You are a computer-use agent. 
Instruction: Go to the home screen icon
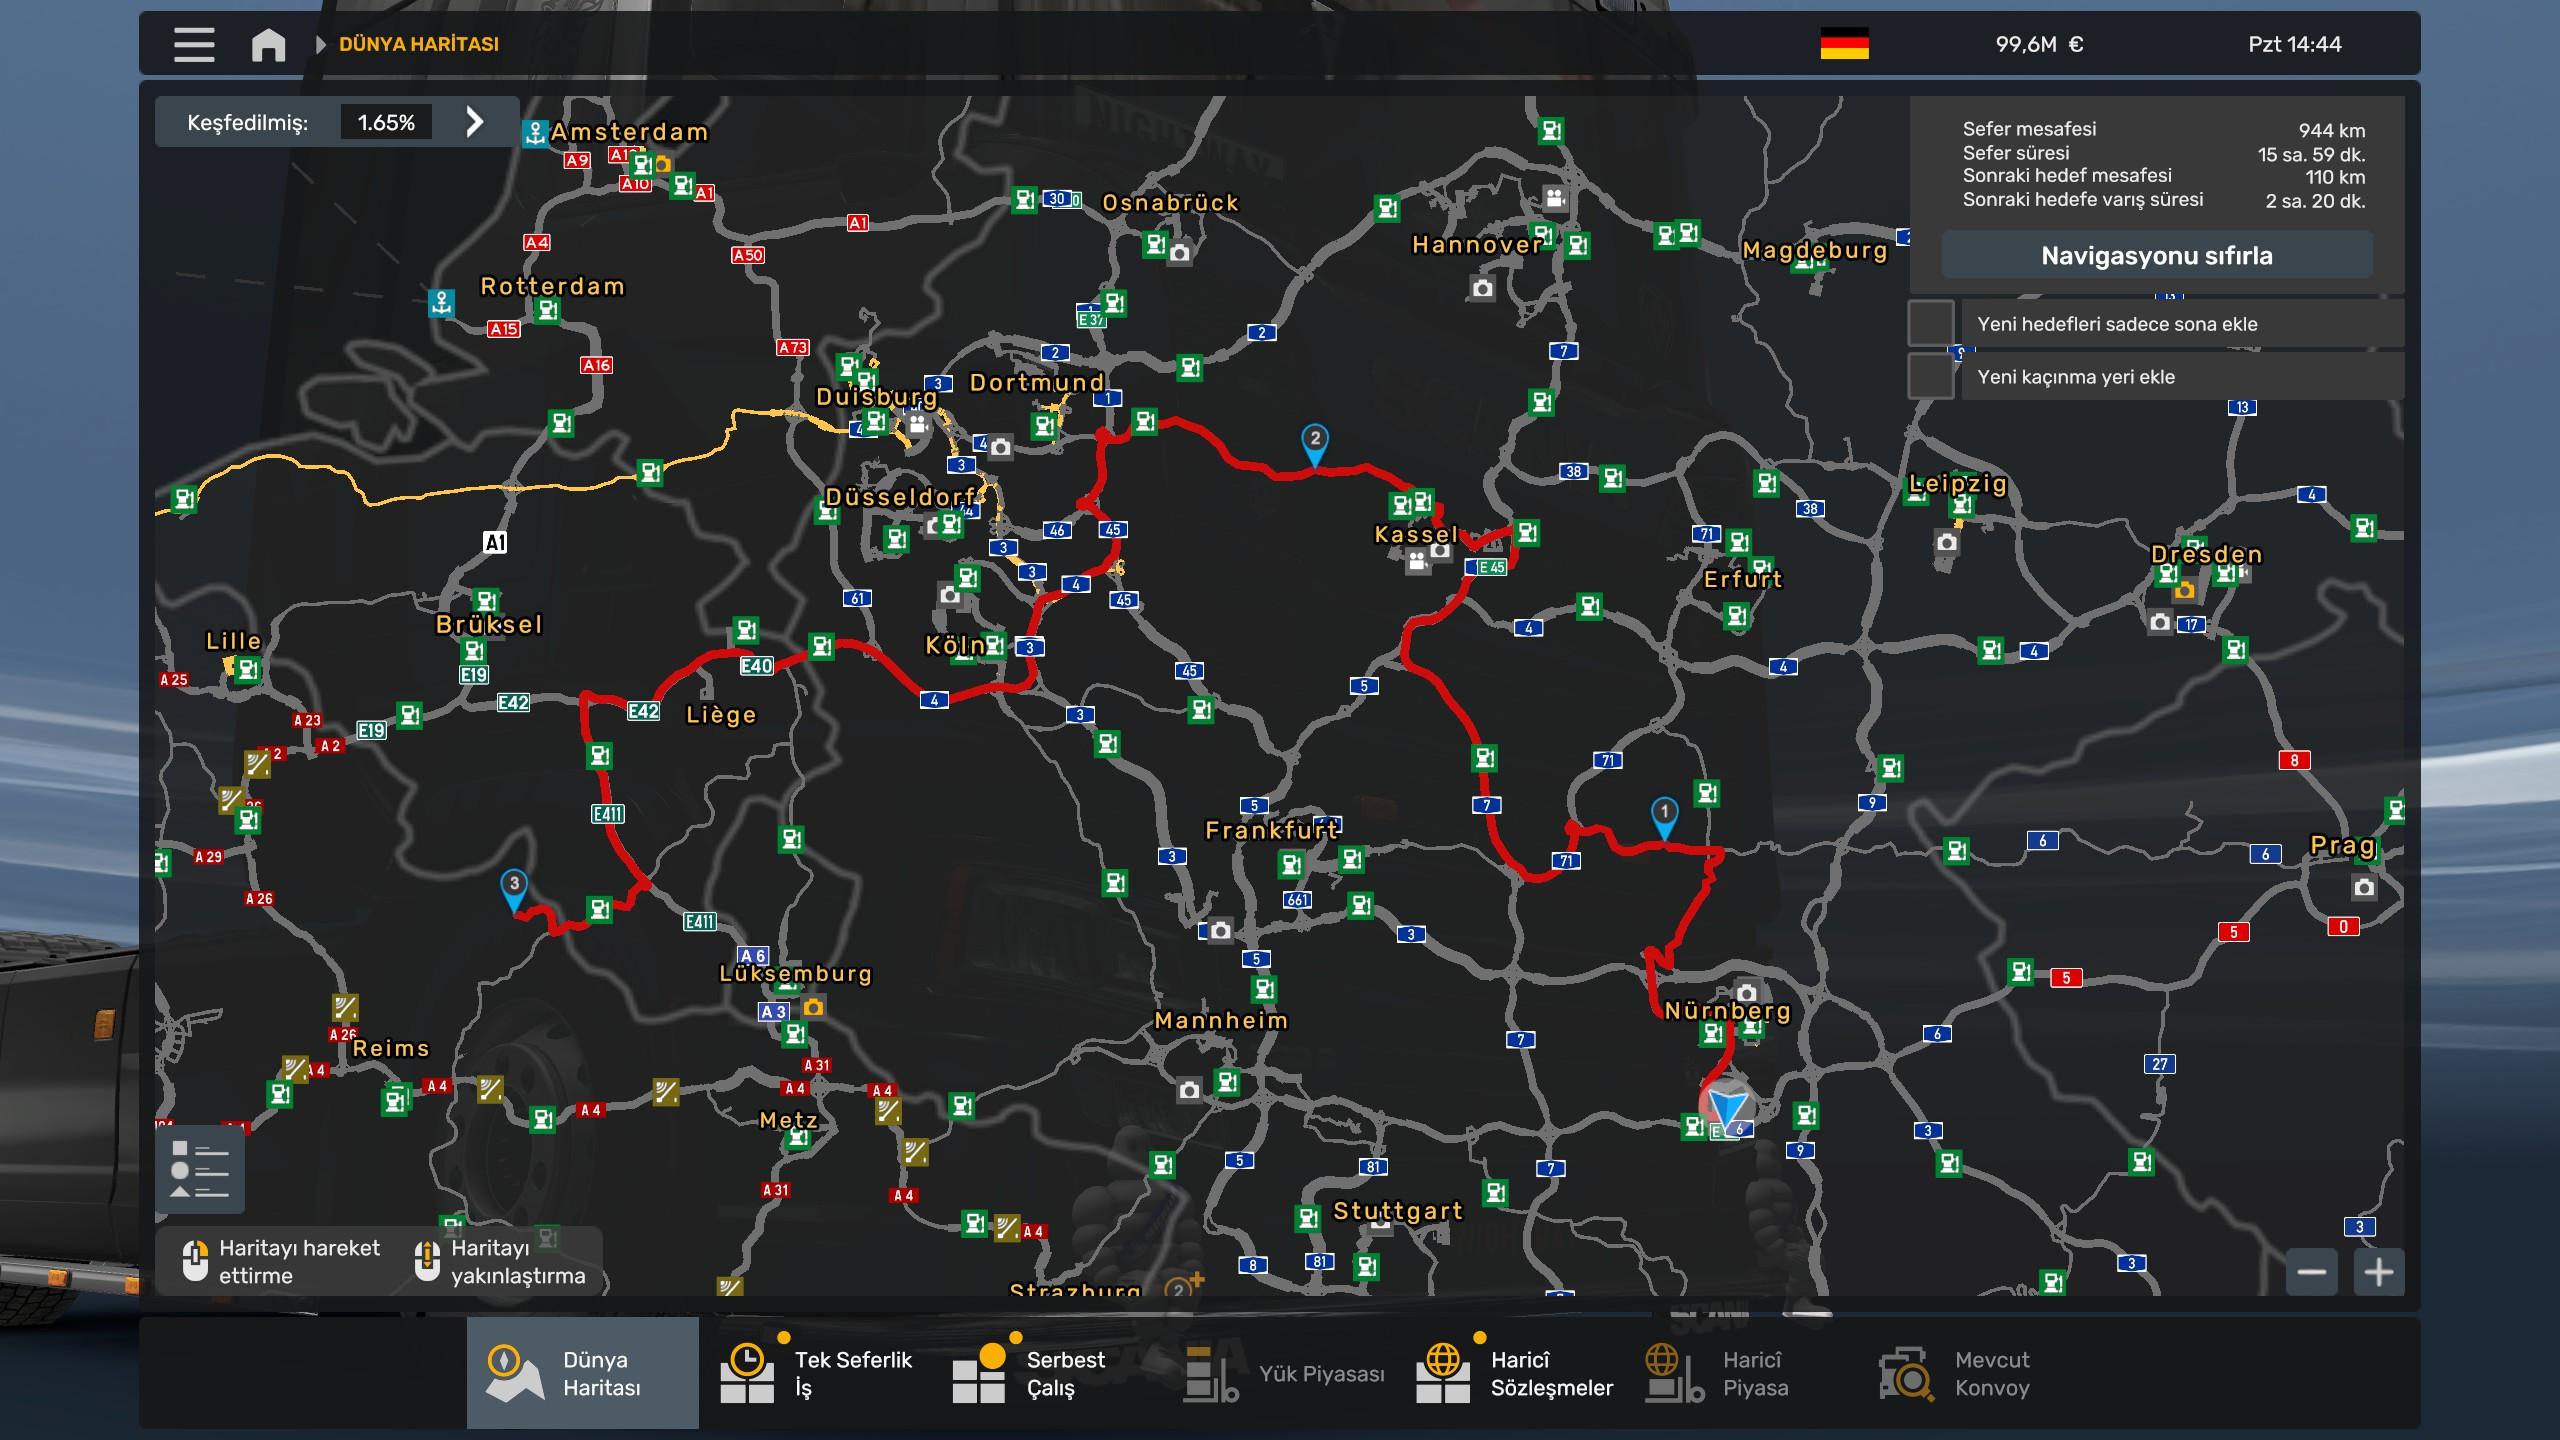[x=268, y=44]
